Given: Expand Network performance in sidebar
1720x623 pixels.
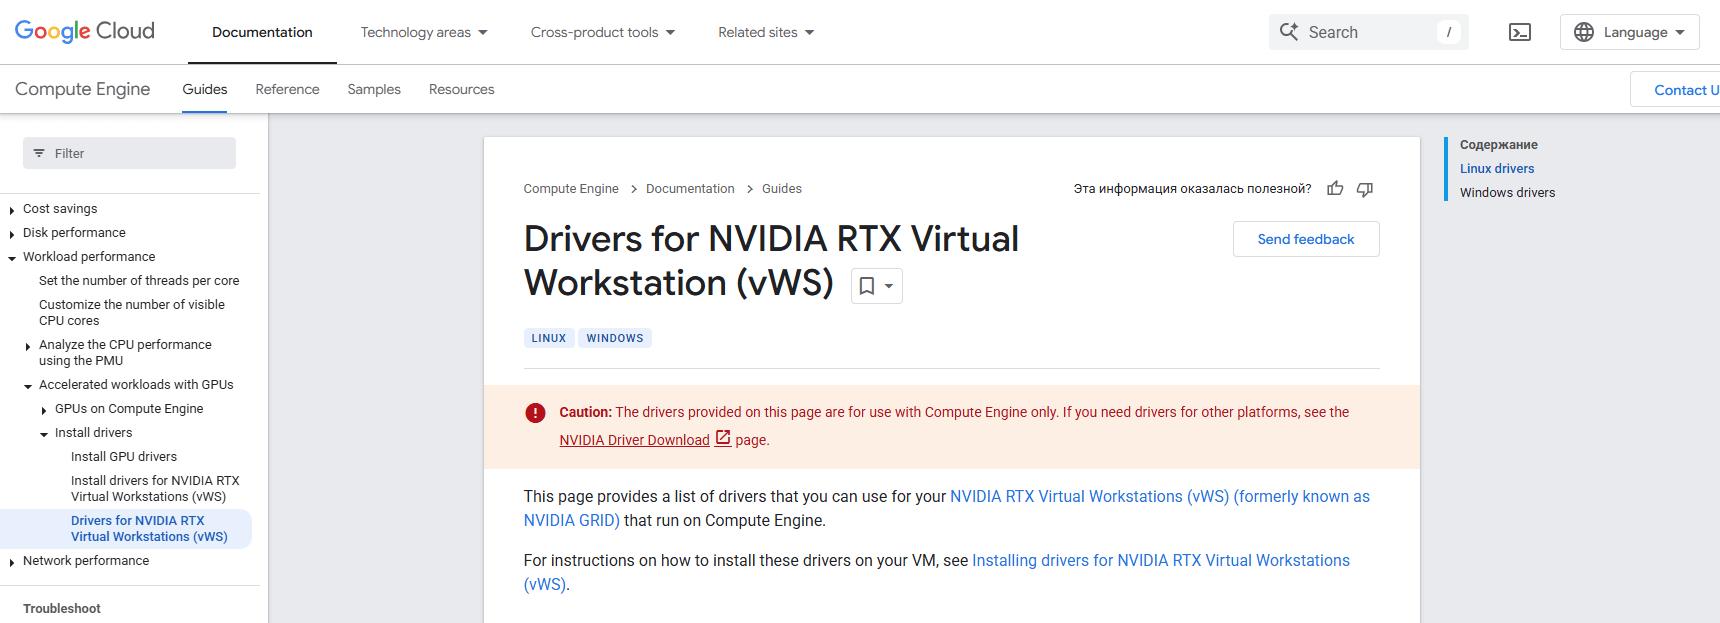Looking at the screenshot, I should pos(12,562).
